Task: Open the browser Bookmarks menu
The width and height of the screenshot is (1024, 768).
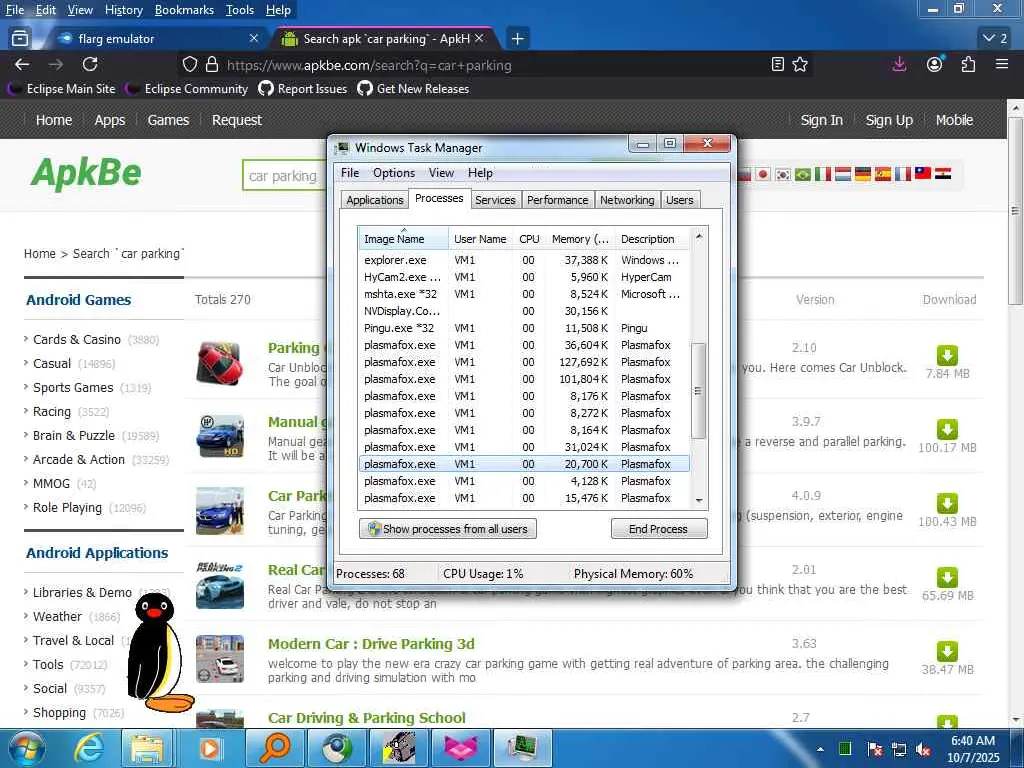Action: click(184, 10)
